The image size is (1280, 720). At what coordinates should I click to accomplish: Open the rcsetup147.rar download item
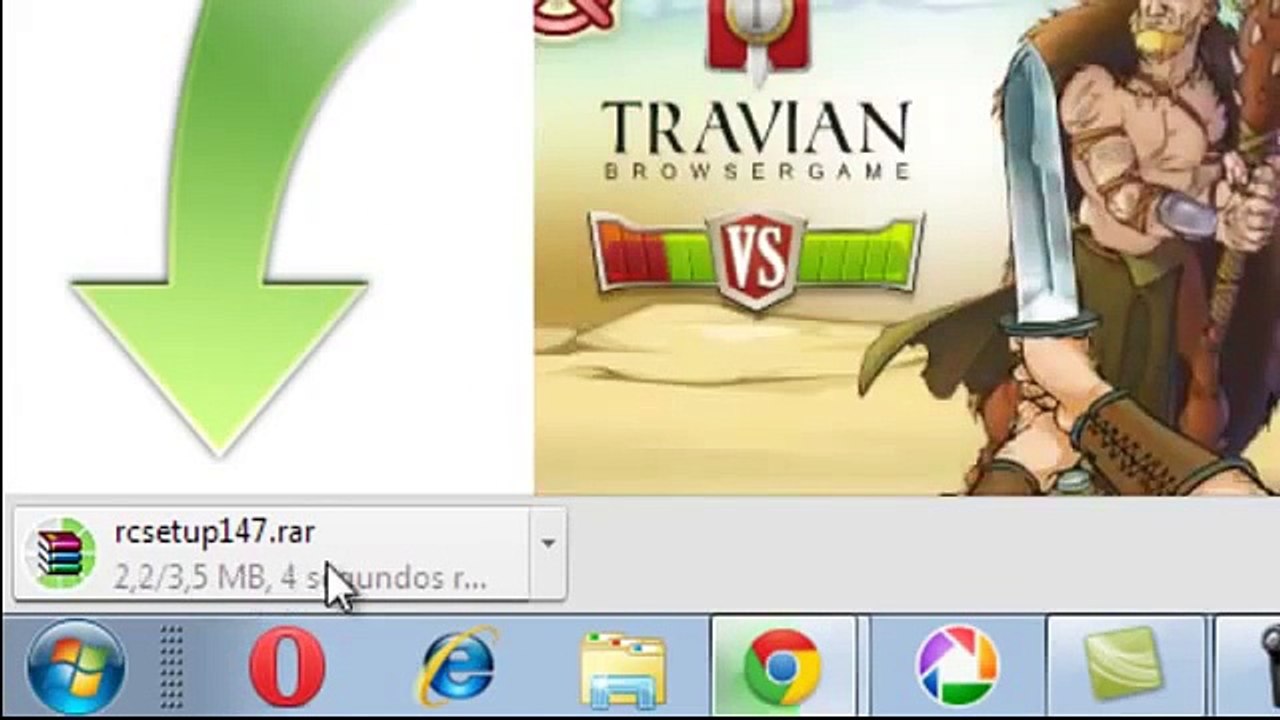coord(271,554)
